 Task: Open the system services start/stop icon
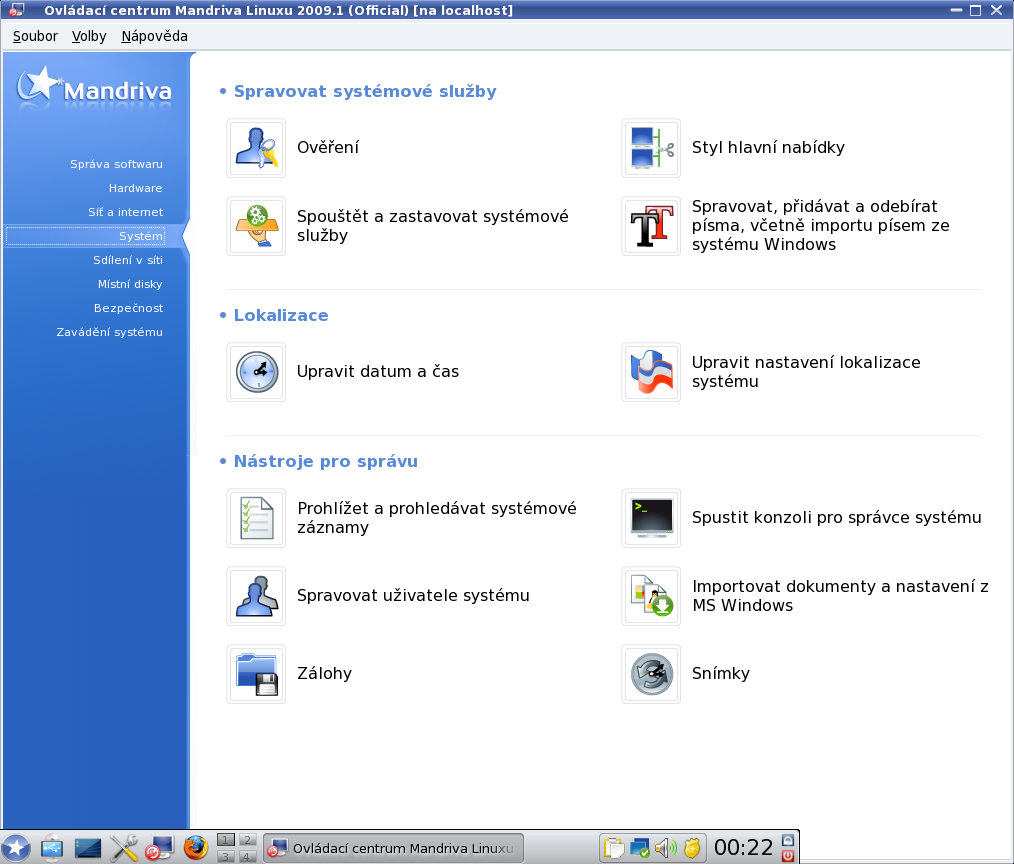[256, 226]
